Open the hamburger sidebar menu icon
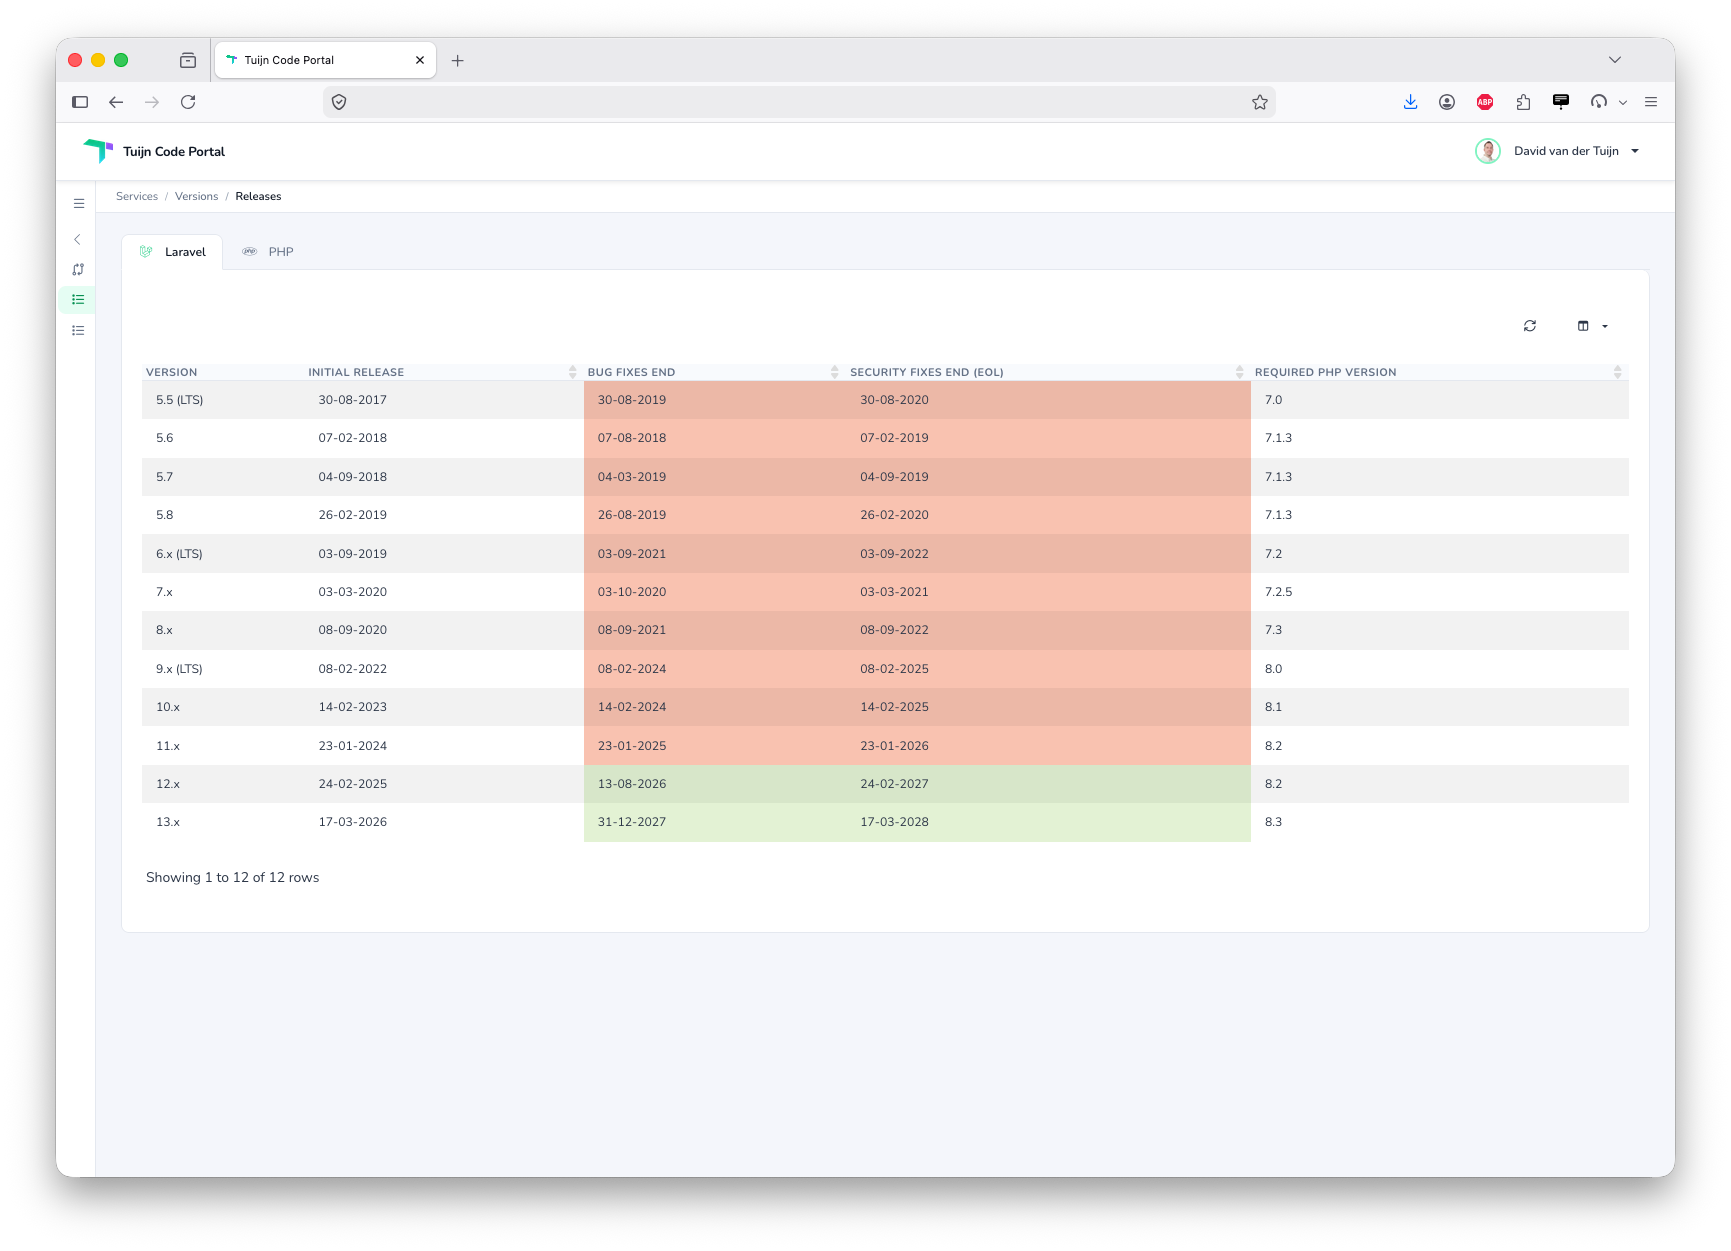The height and width of the screenshot is (1251, 1731). tap(79, 204)
